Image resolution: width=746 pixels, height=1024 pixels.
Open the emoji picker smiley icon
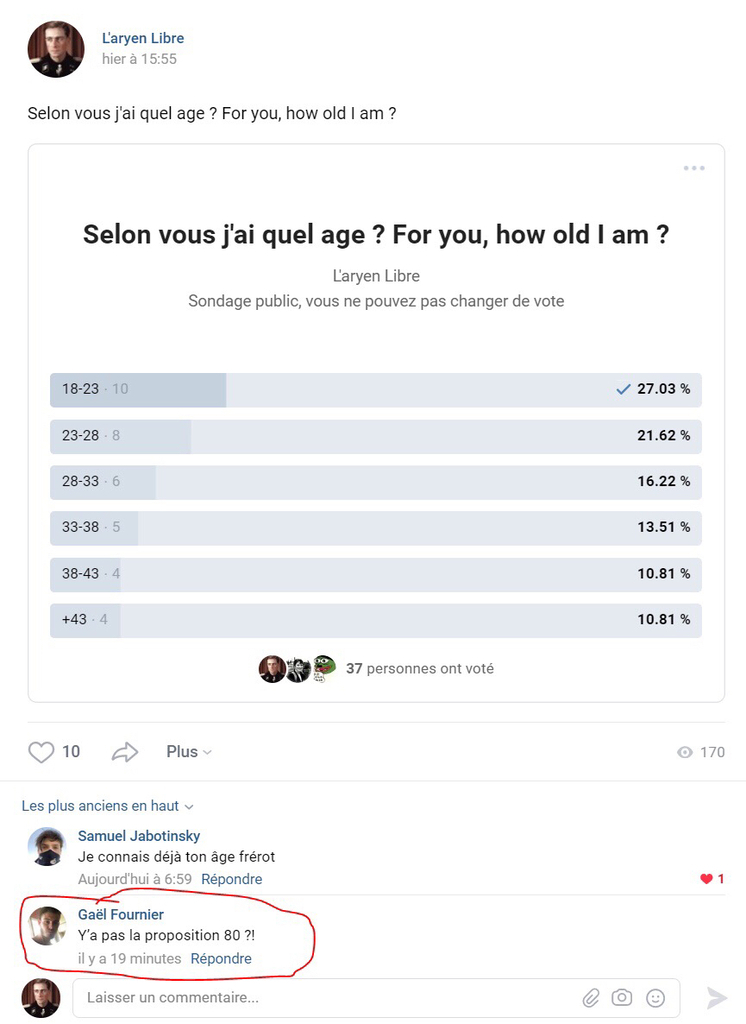point(655,997)
